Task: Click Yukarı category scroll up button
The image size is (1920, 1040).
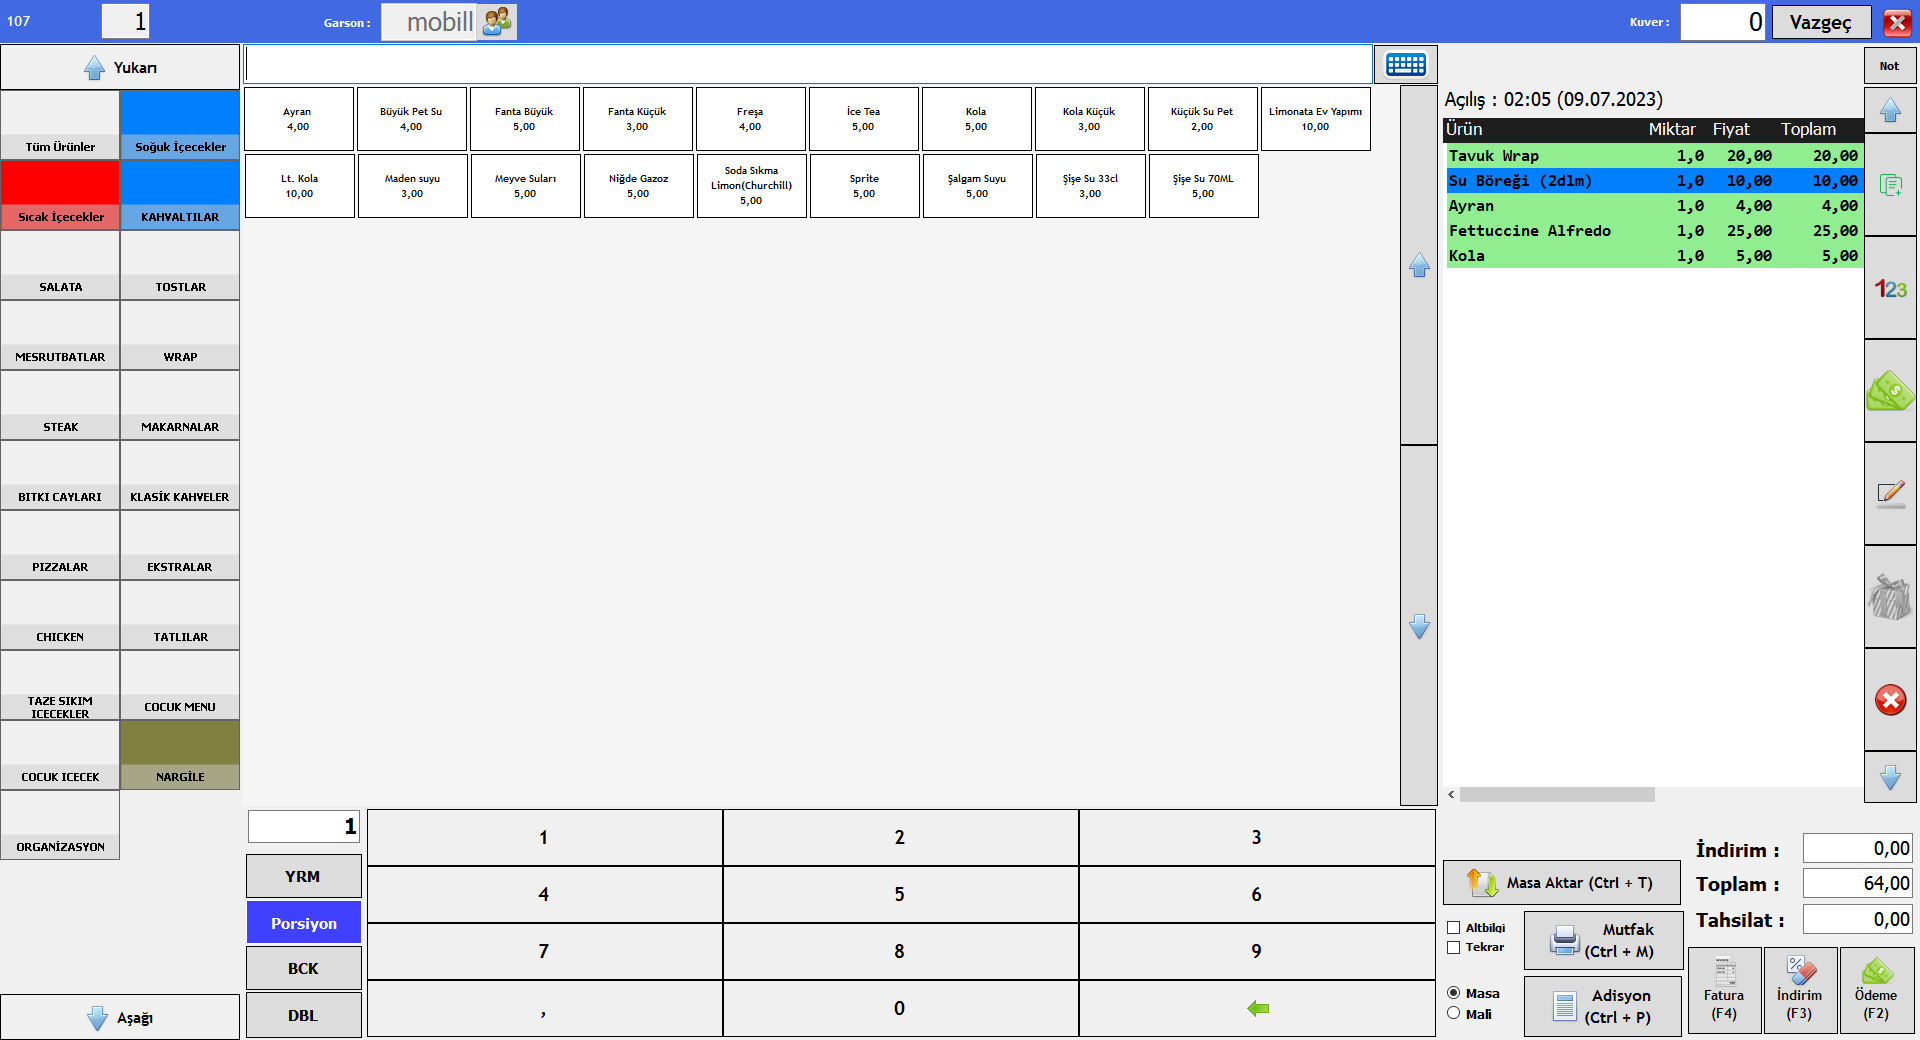Action: (x=120, y=67)
